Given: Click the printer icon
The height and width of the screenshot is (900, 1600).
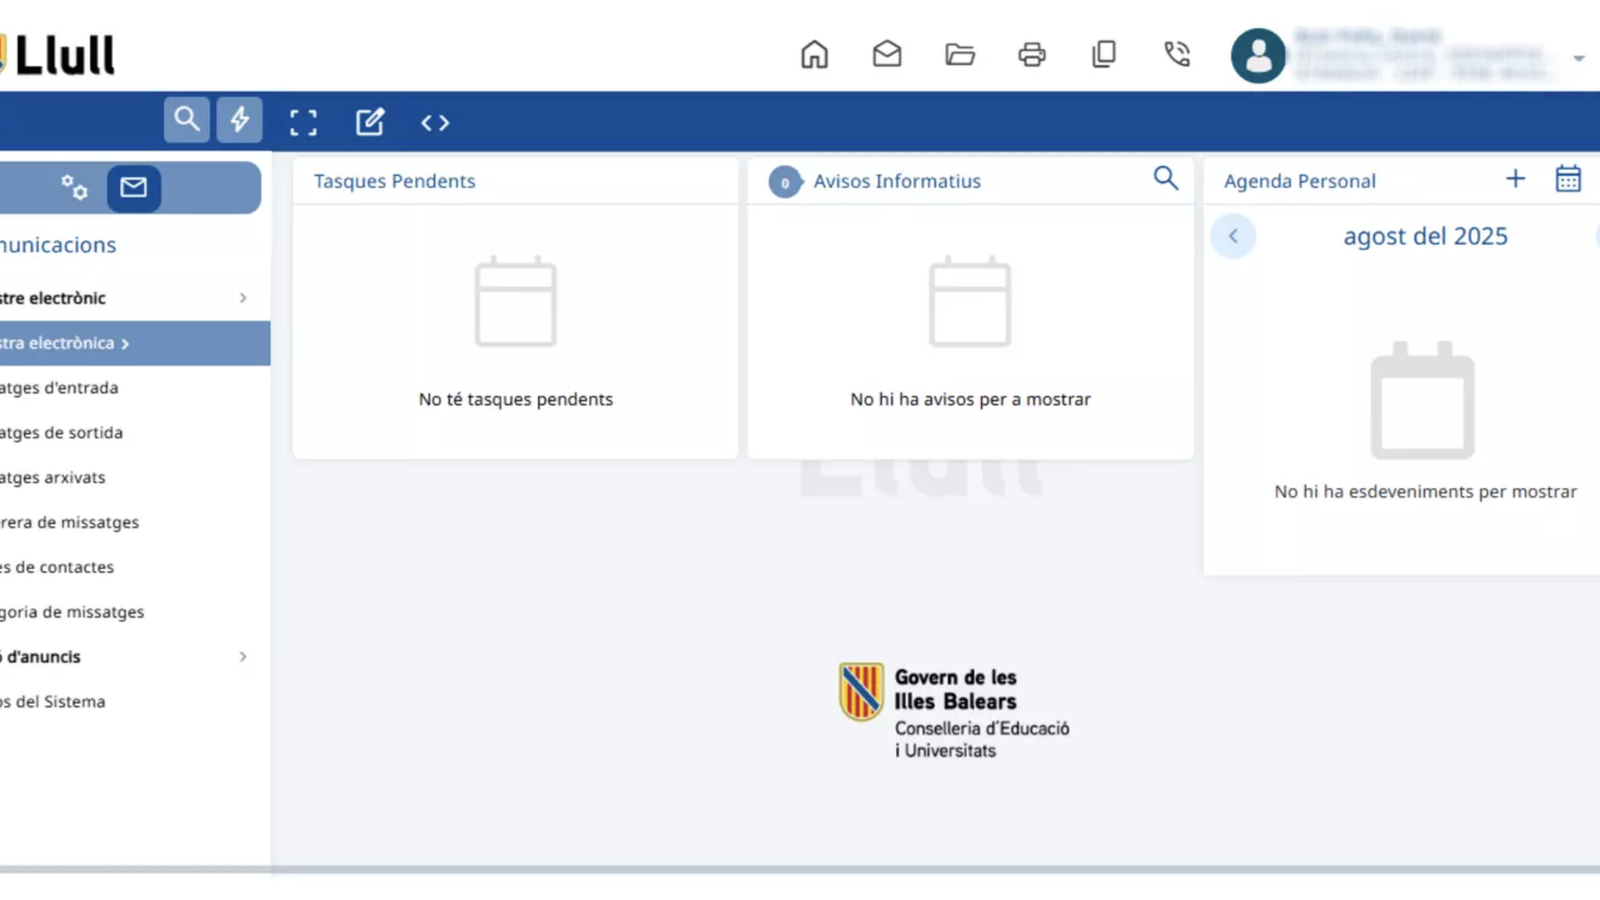Looking at the screenshot, I should [x=1032, y=54].
